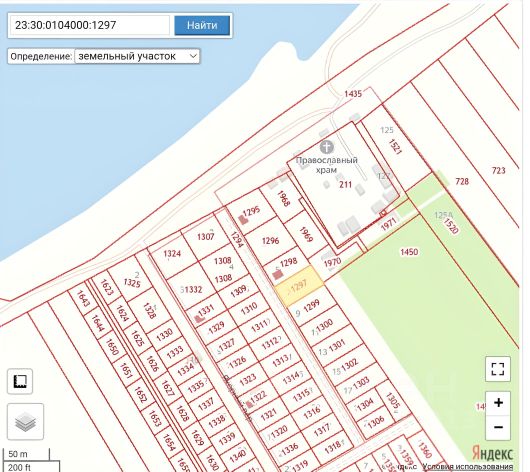
Task: Click the 50 m scale bar
Action: point(26,454)
